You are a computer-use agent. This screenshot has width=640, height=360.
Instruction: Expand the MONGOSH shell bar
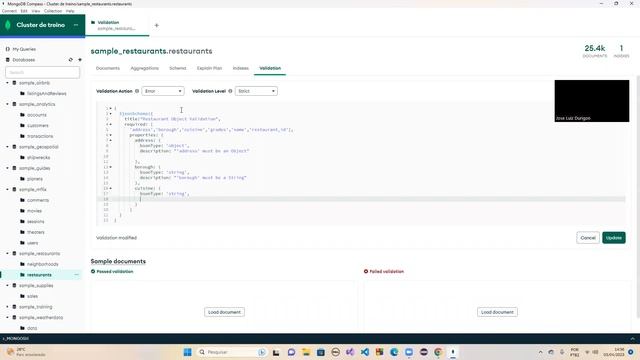[320, 338]
